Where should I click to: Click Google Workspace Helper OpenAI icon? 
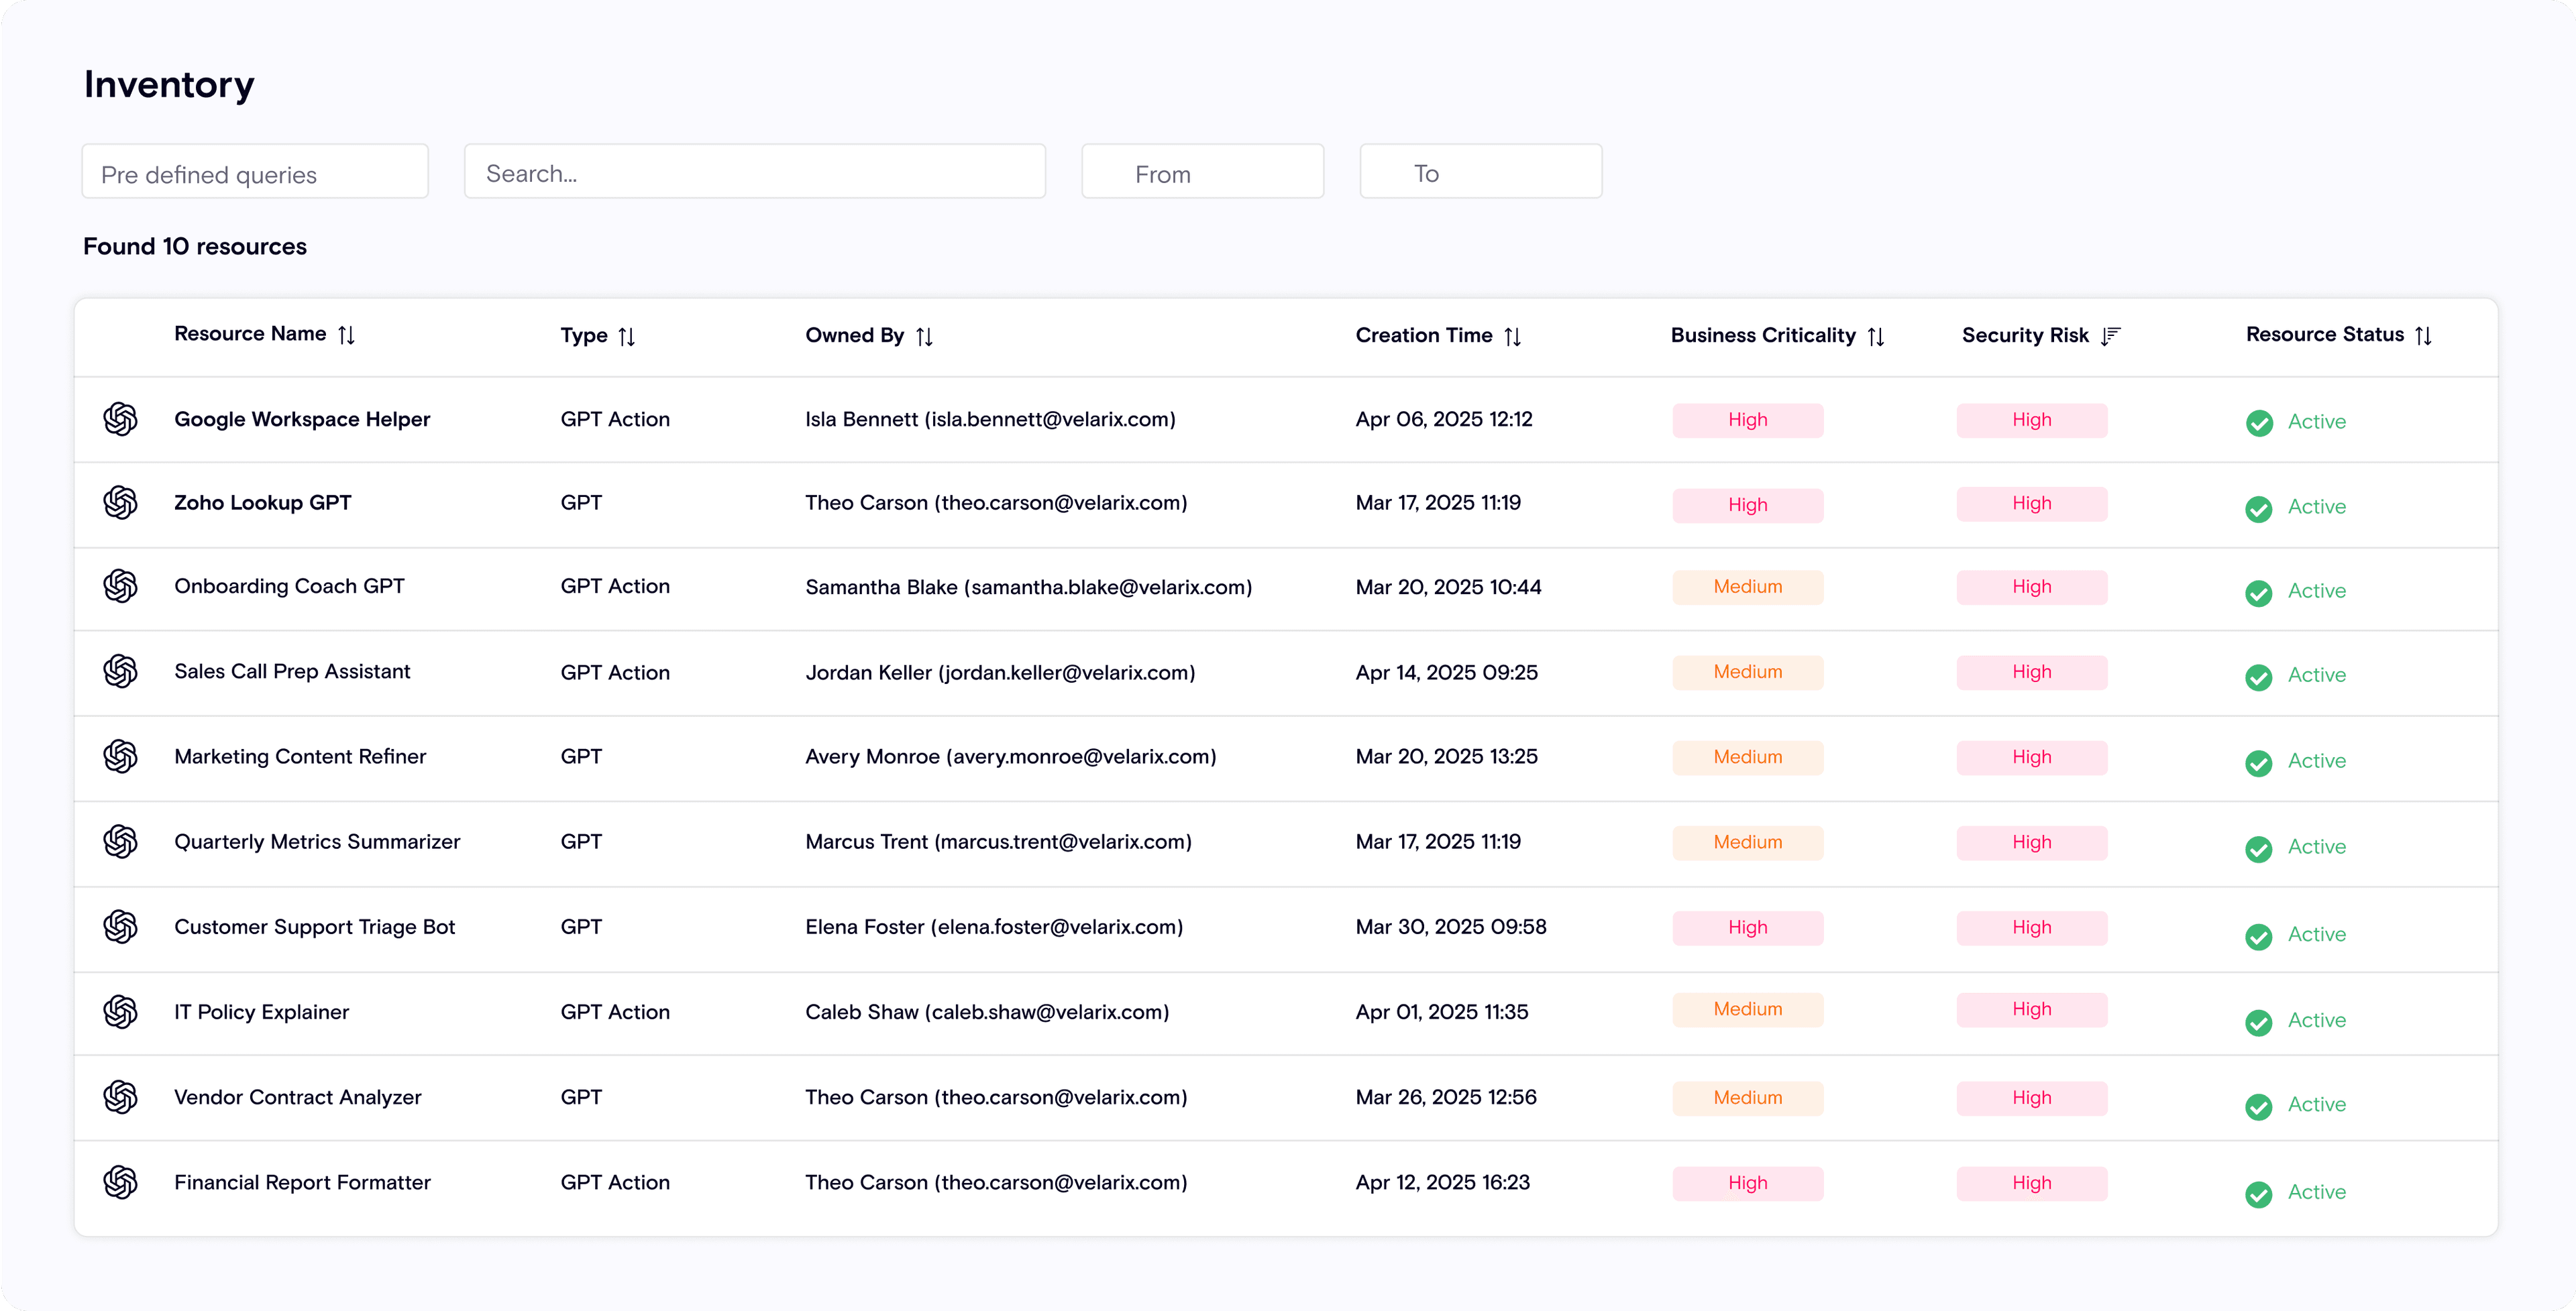120,419
